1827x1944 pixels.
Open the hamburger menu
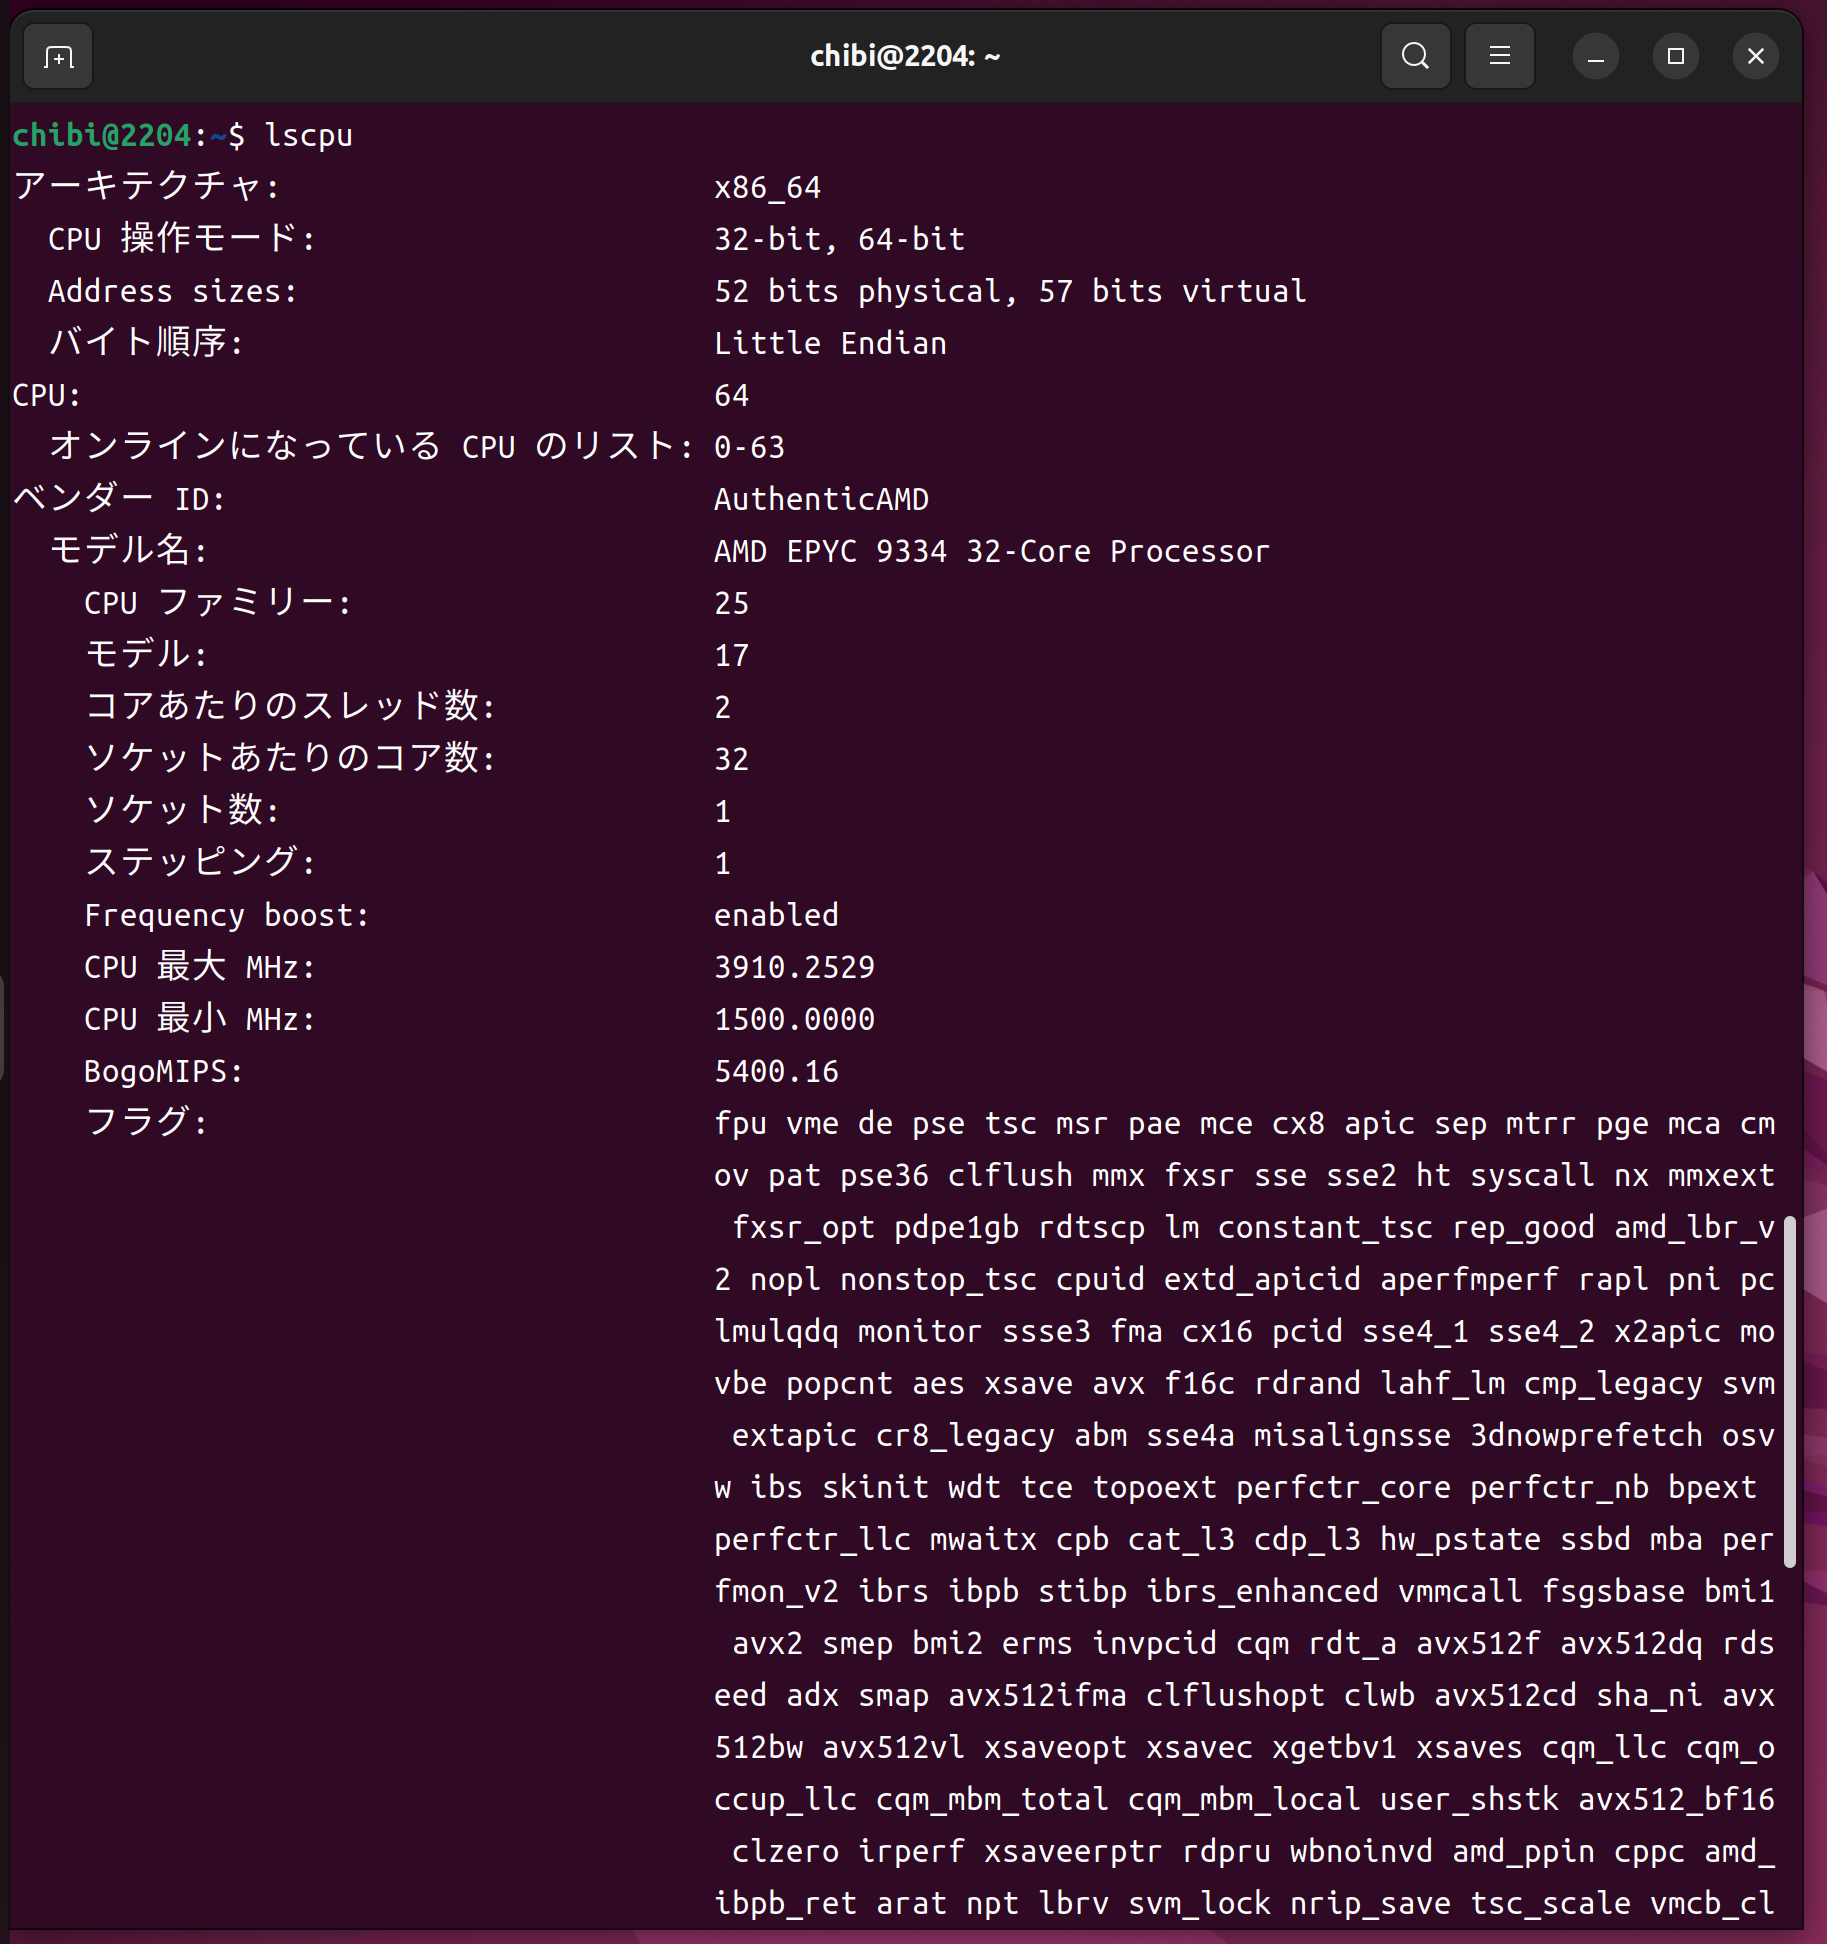point(1499,56)
